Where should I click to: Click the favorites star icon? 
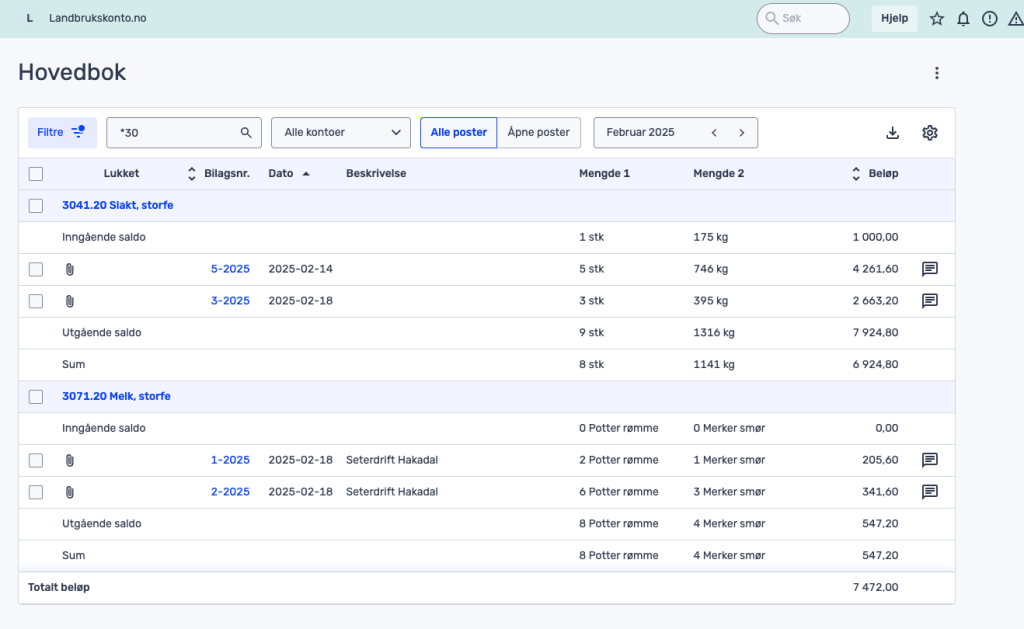(x=937, y=19)
